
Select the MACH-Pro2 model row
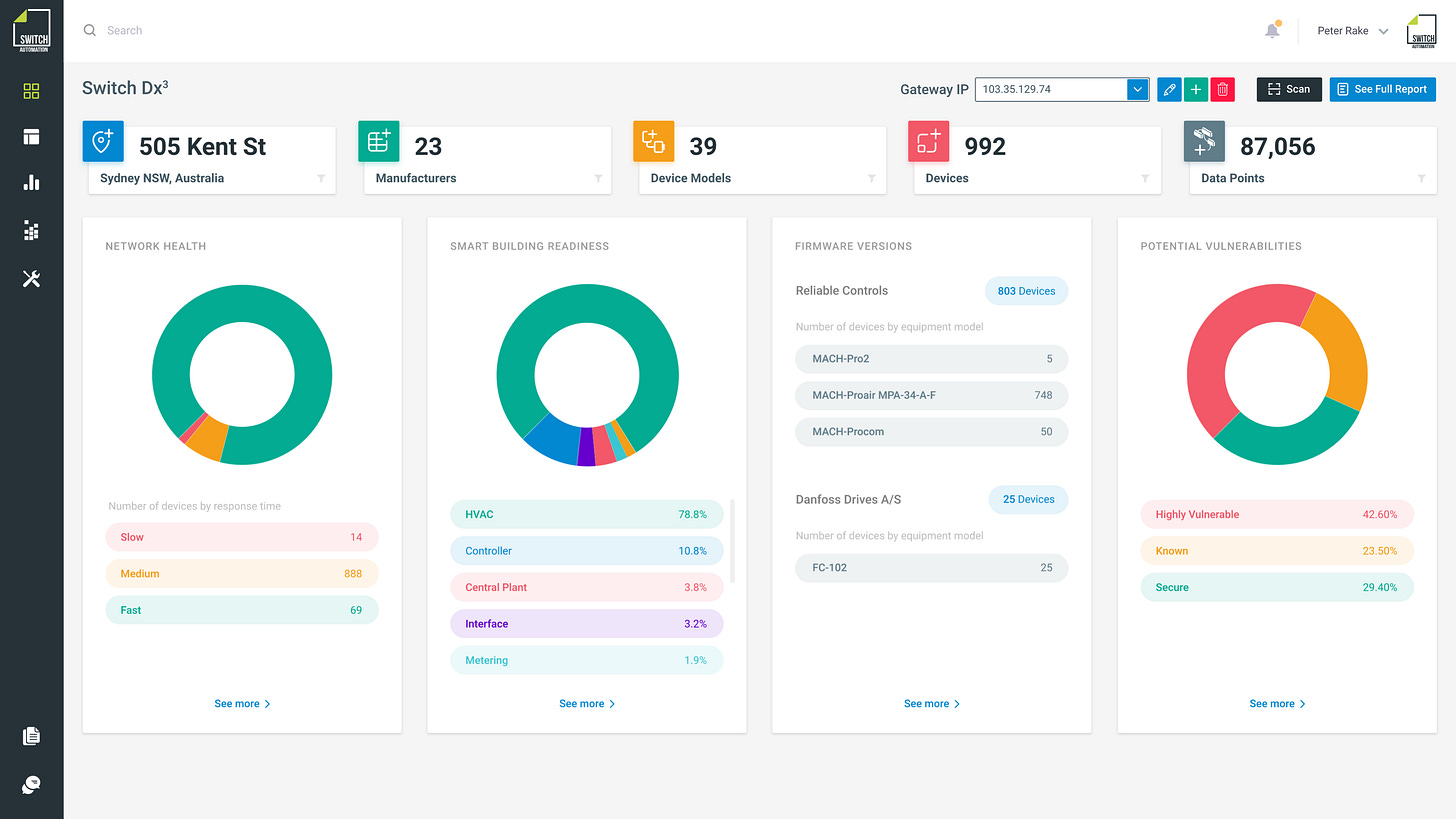932,359
